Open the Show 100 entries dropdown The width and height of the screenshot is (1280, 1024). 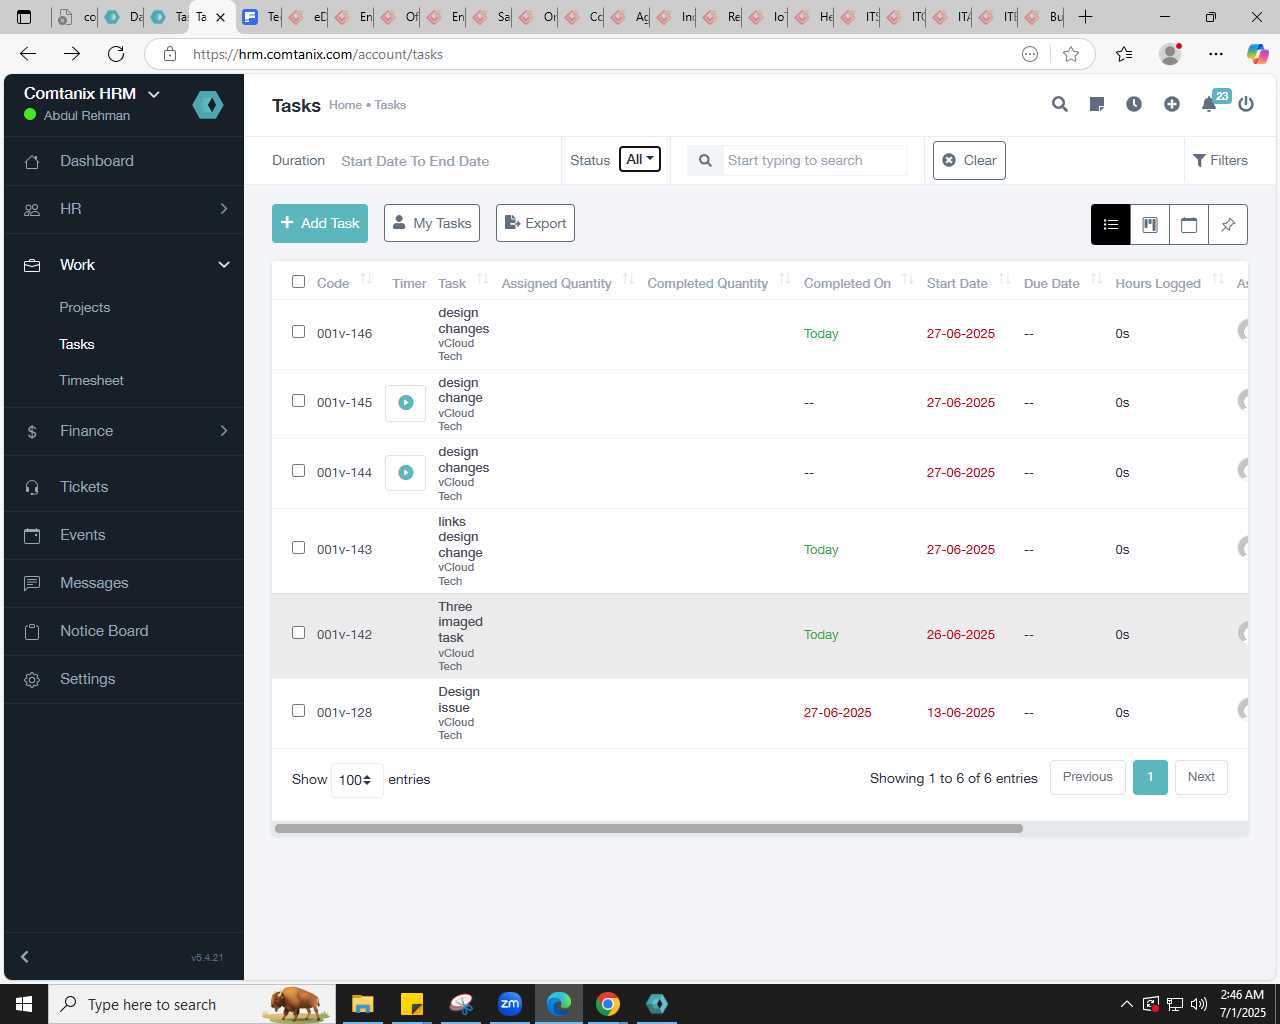tap(356, 780)
